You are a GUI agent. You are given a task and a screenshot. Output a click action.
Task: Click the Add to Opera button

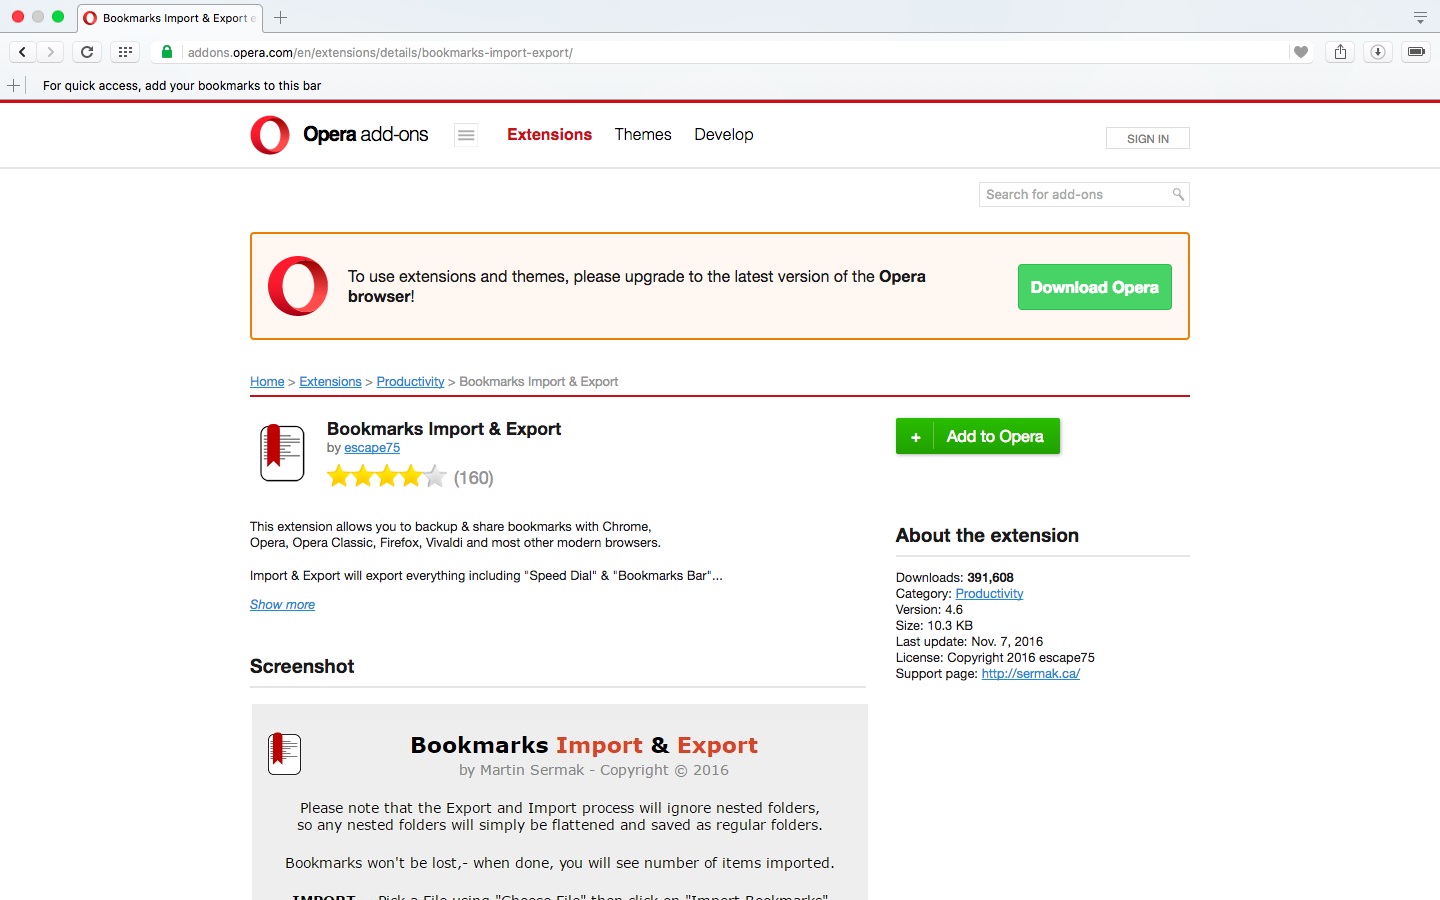[977, 436]
